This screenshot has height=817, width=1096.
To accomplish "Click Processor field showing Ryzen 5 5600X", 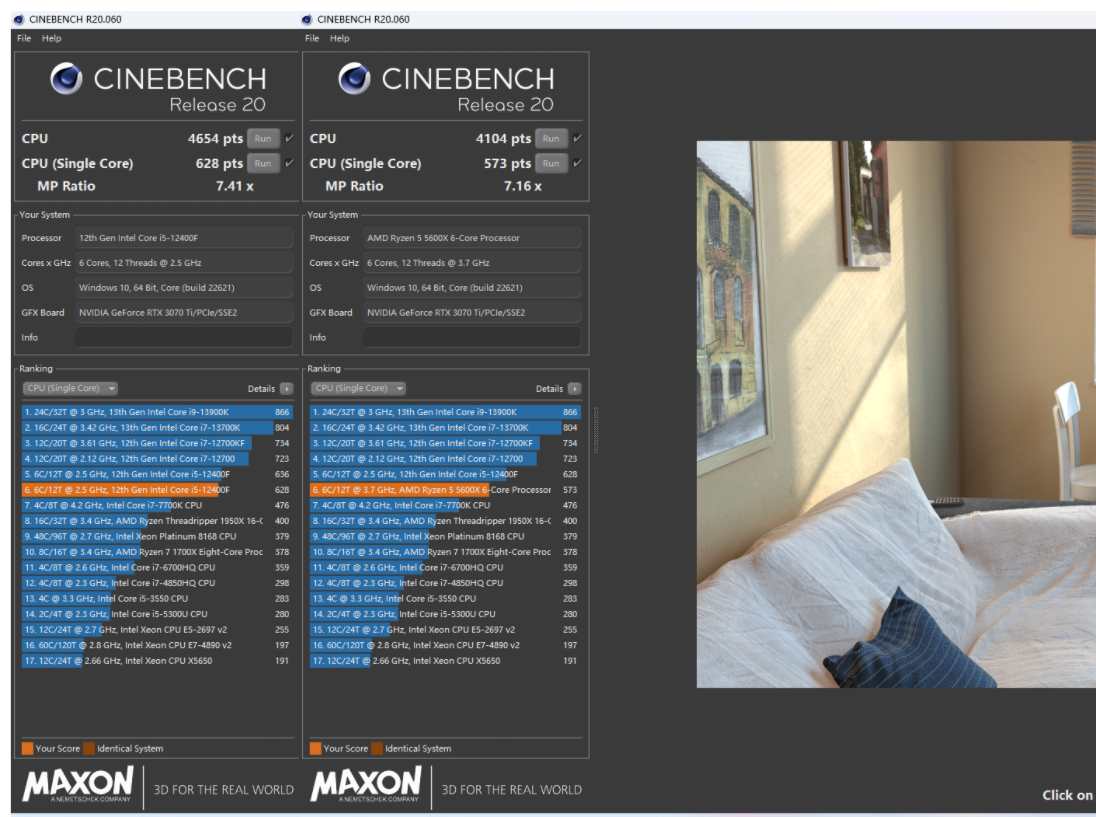I will click(472, 238).
